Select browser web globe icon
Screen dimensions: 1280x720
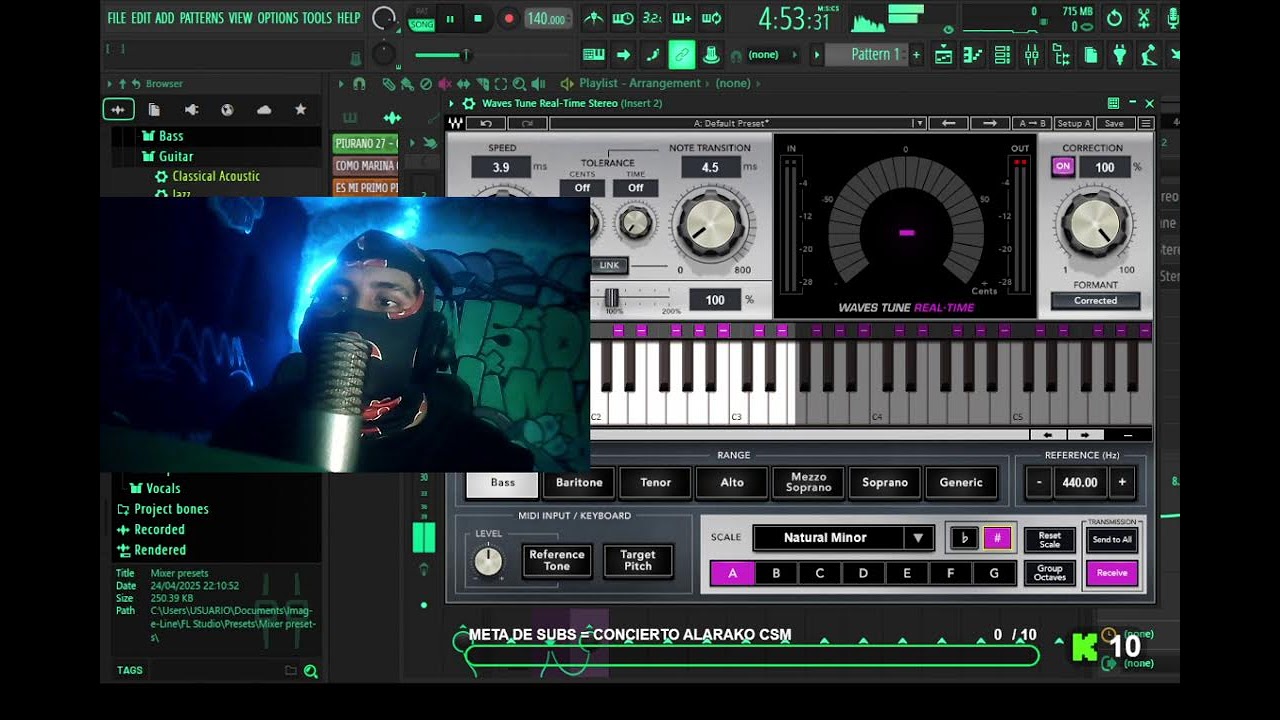click(228, 110)
